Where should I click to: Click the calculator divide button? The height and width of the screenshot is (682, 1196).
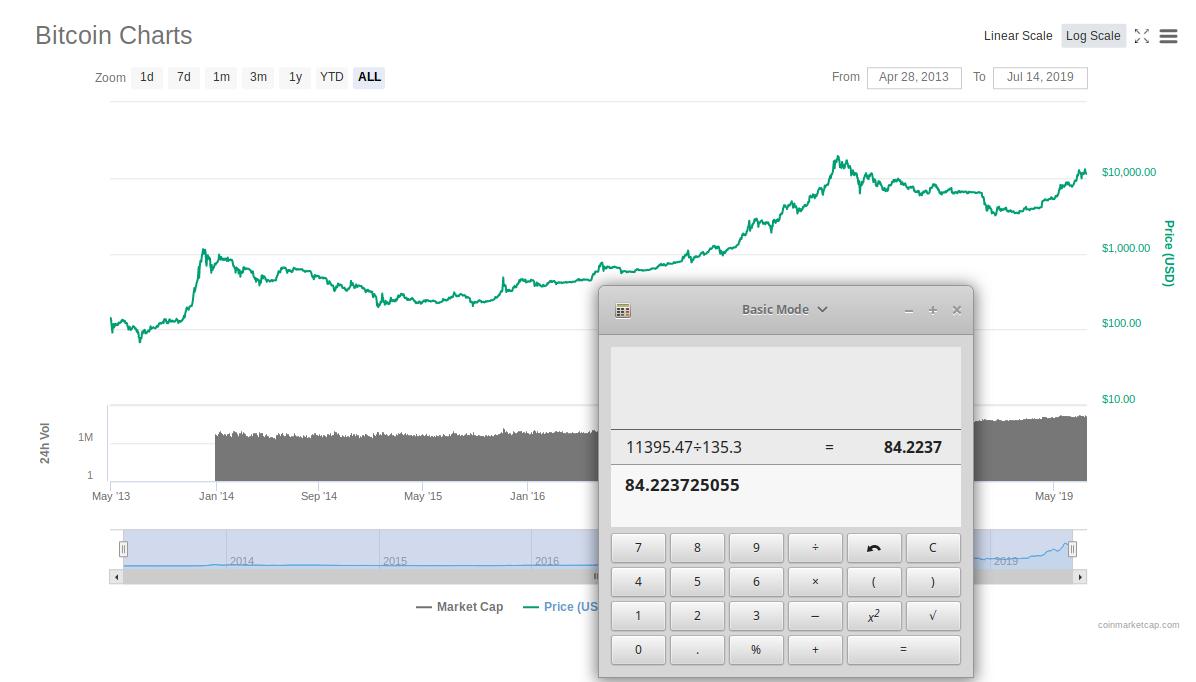point(815,548)
